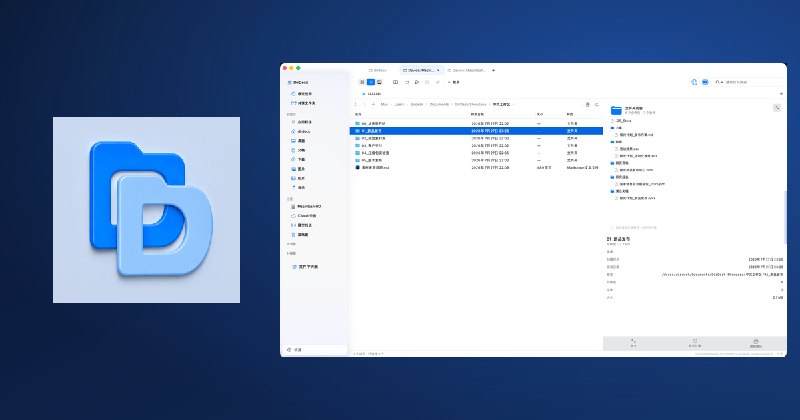Click the .DS_Store entry in preview list
Screen dimensions: 800x420
pyautogui.click(x=621, y=121)
